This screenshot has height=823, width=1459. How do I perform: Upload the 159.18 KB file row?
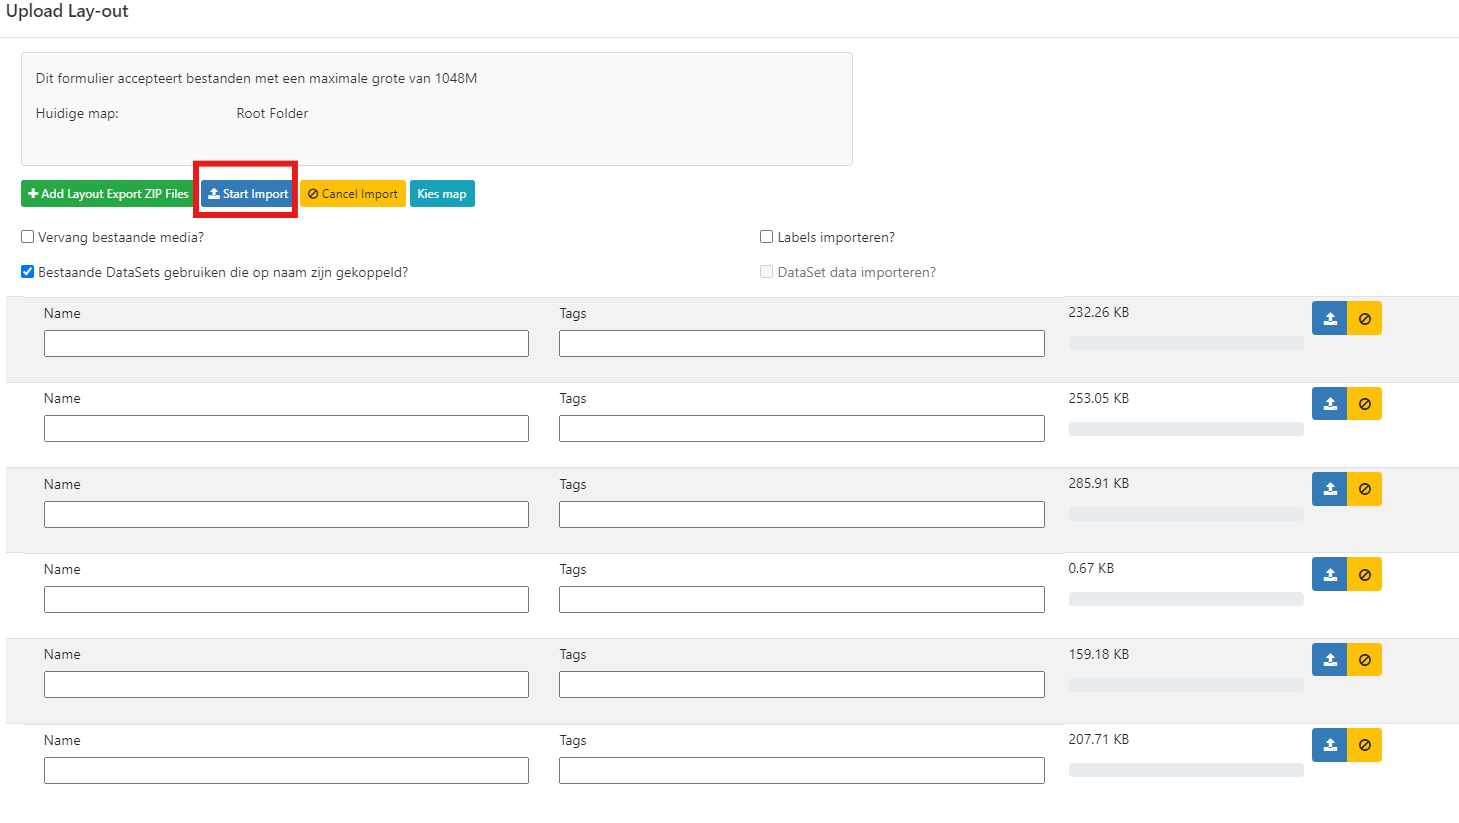click(1329, 660)
